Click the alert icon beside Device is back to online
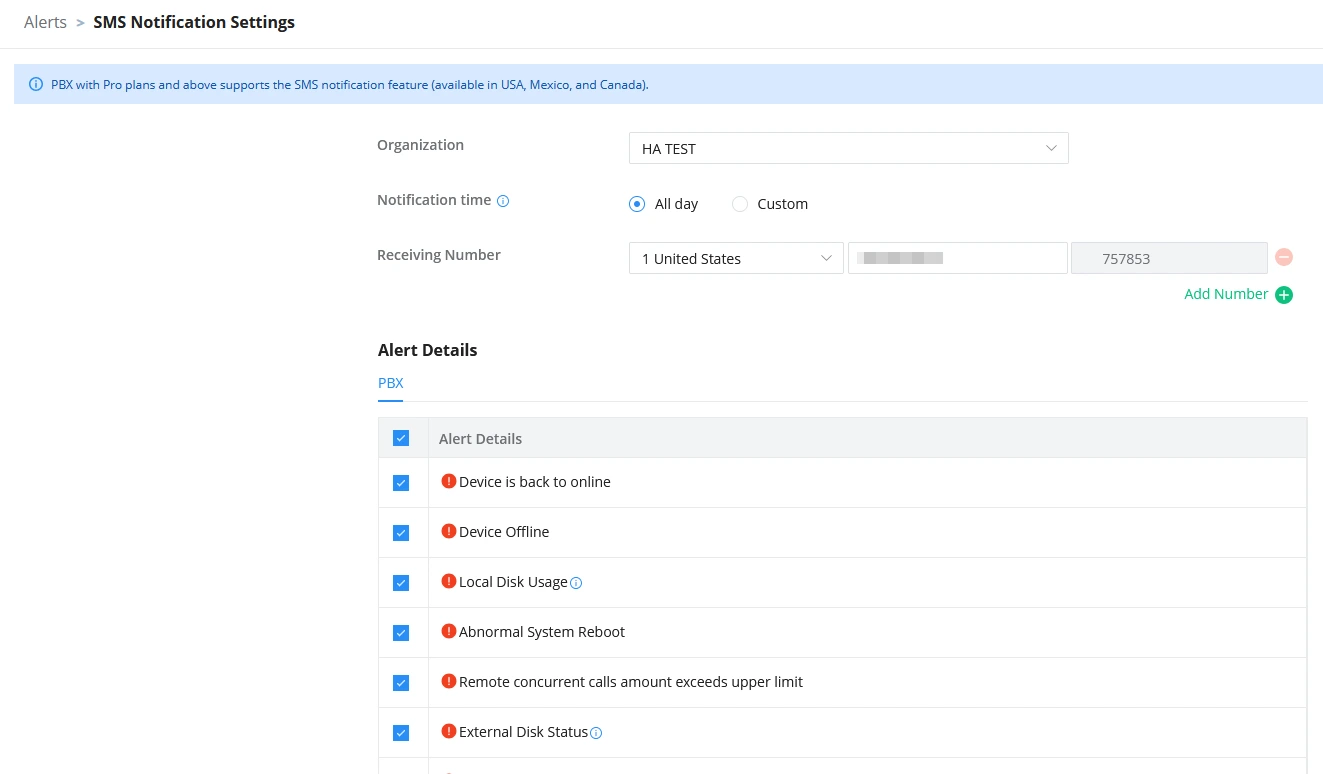 pos(449,481)
